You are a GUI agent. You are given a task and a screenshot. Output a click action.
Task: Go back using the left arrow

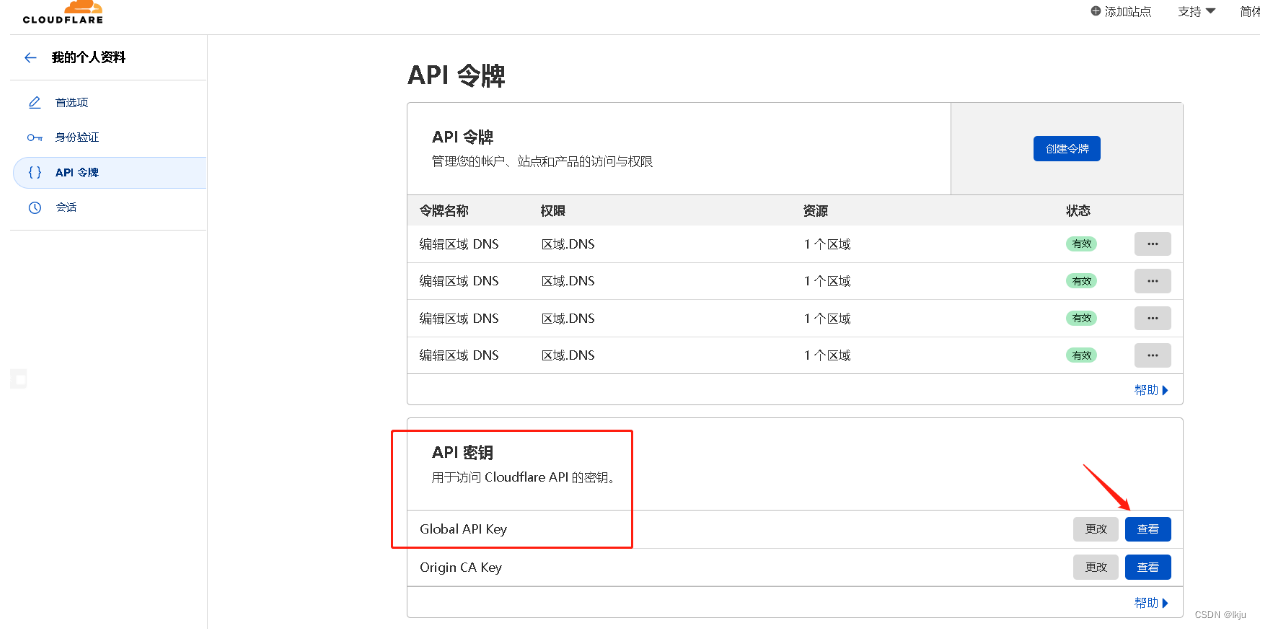[31, 58]
